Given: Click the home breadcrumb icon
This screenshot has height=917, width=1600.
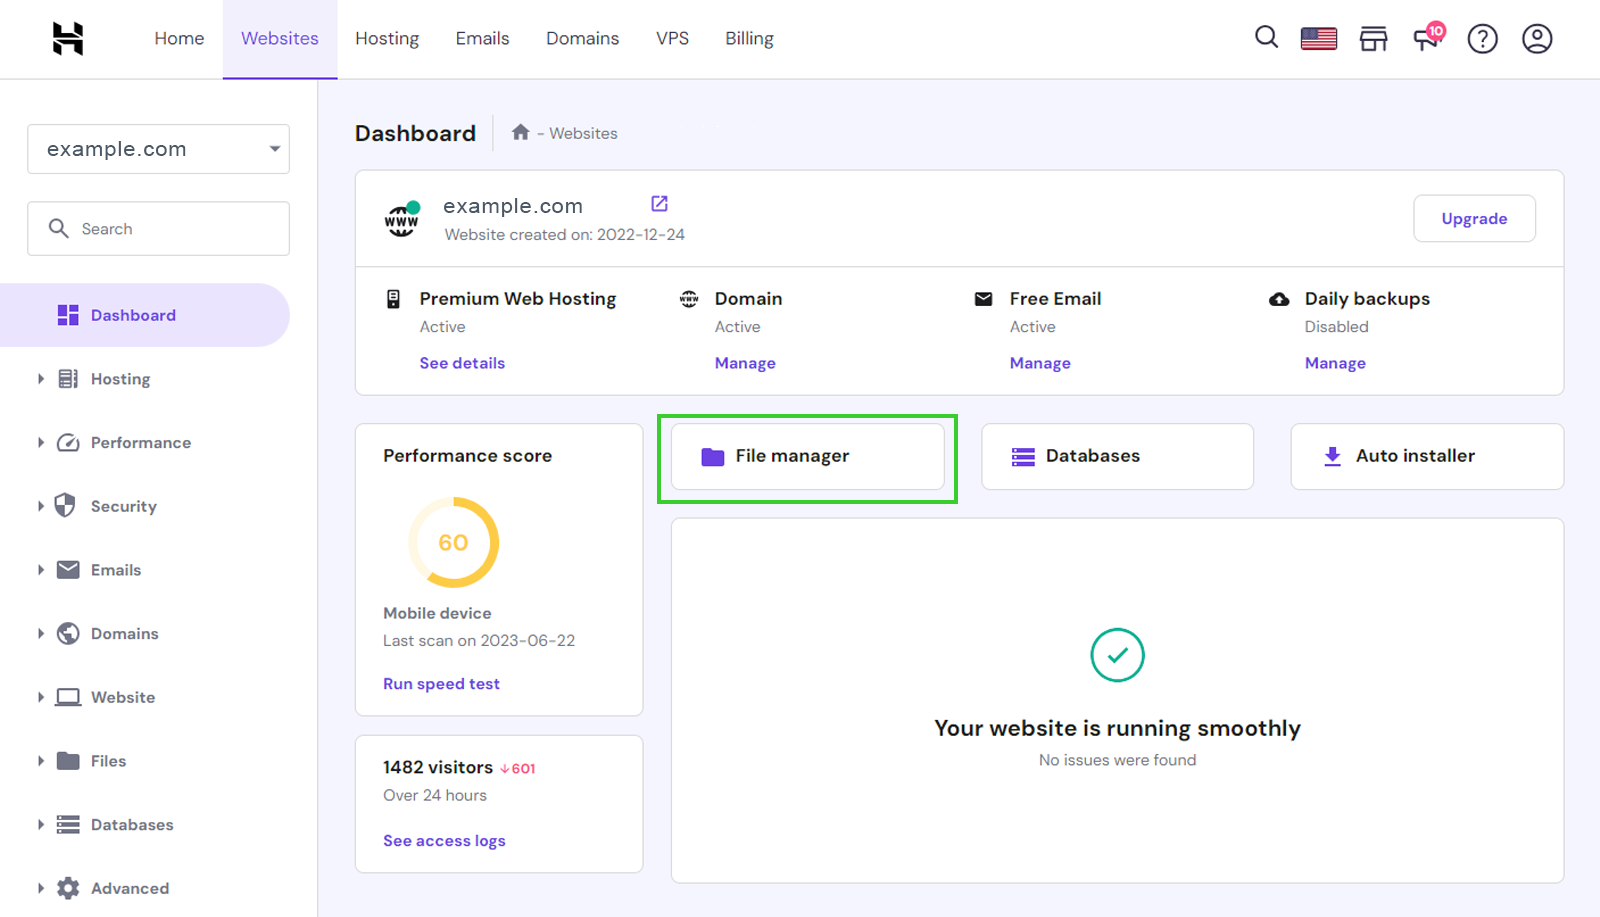Looking at the screenshot, I should click(520, 132).
